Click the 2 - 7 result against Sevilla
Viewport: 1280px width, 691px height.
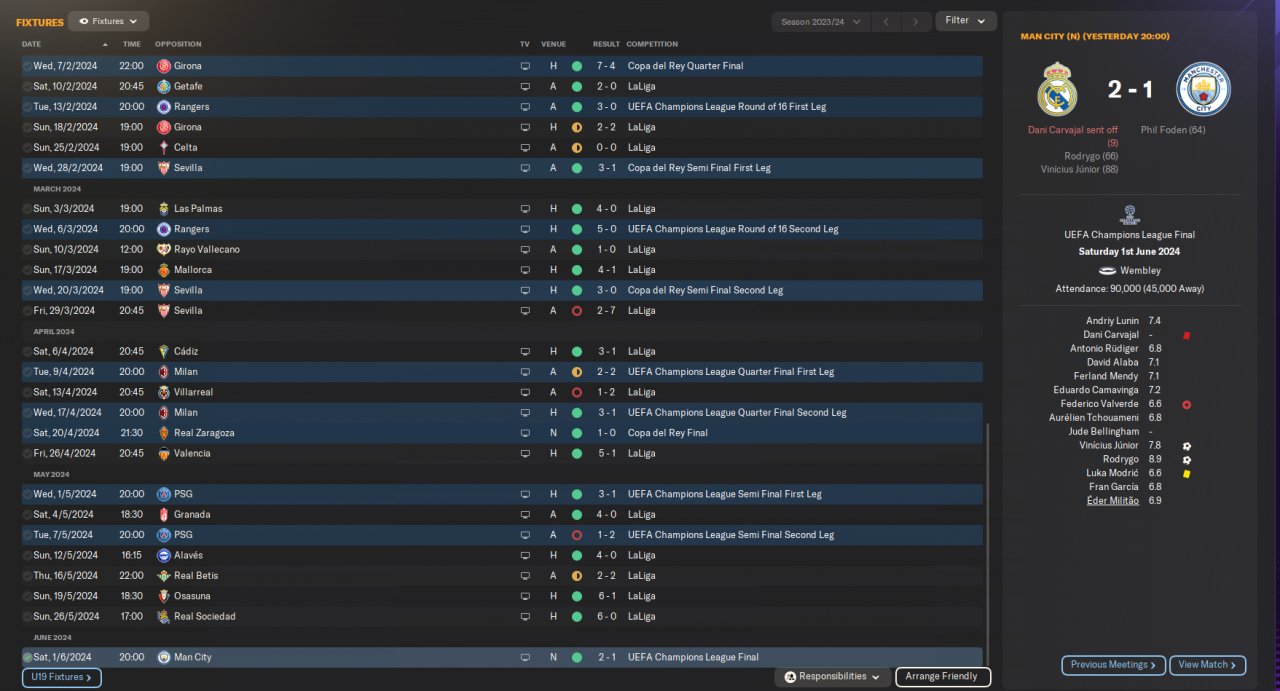606,311
